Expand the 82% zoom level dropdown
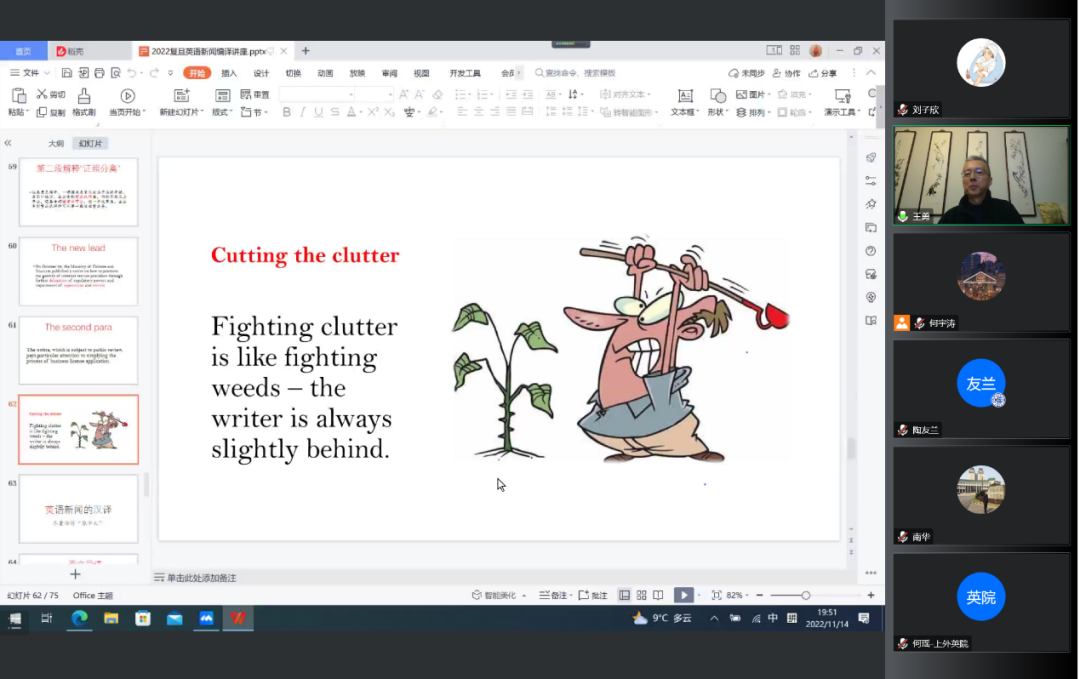The image size is (1080, 679). (737, 595)
